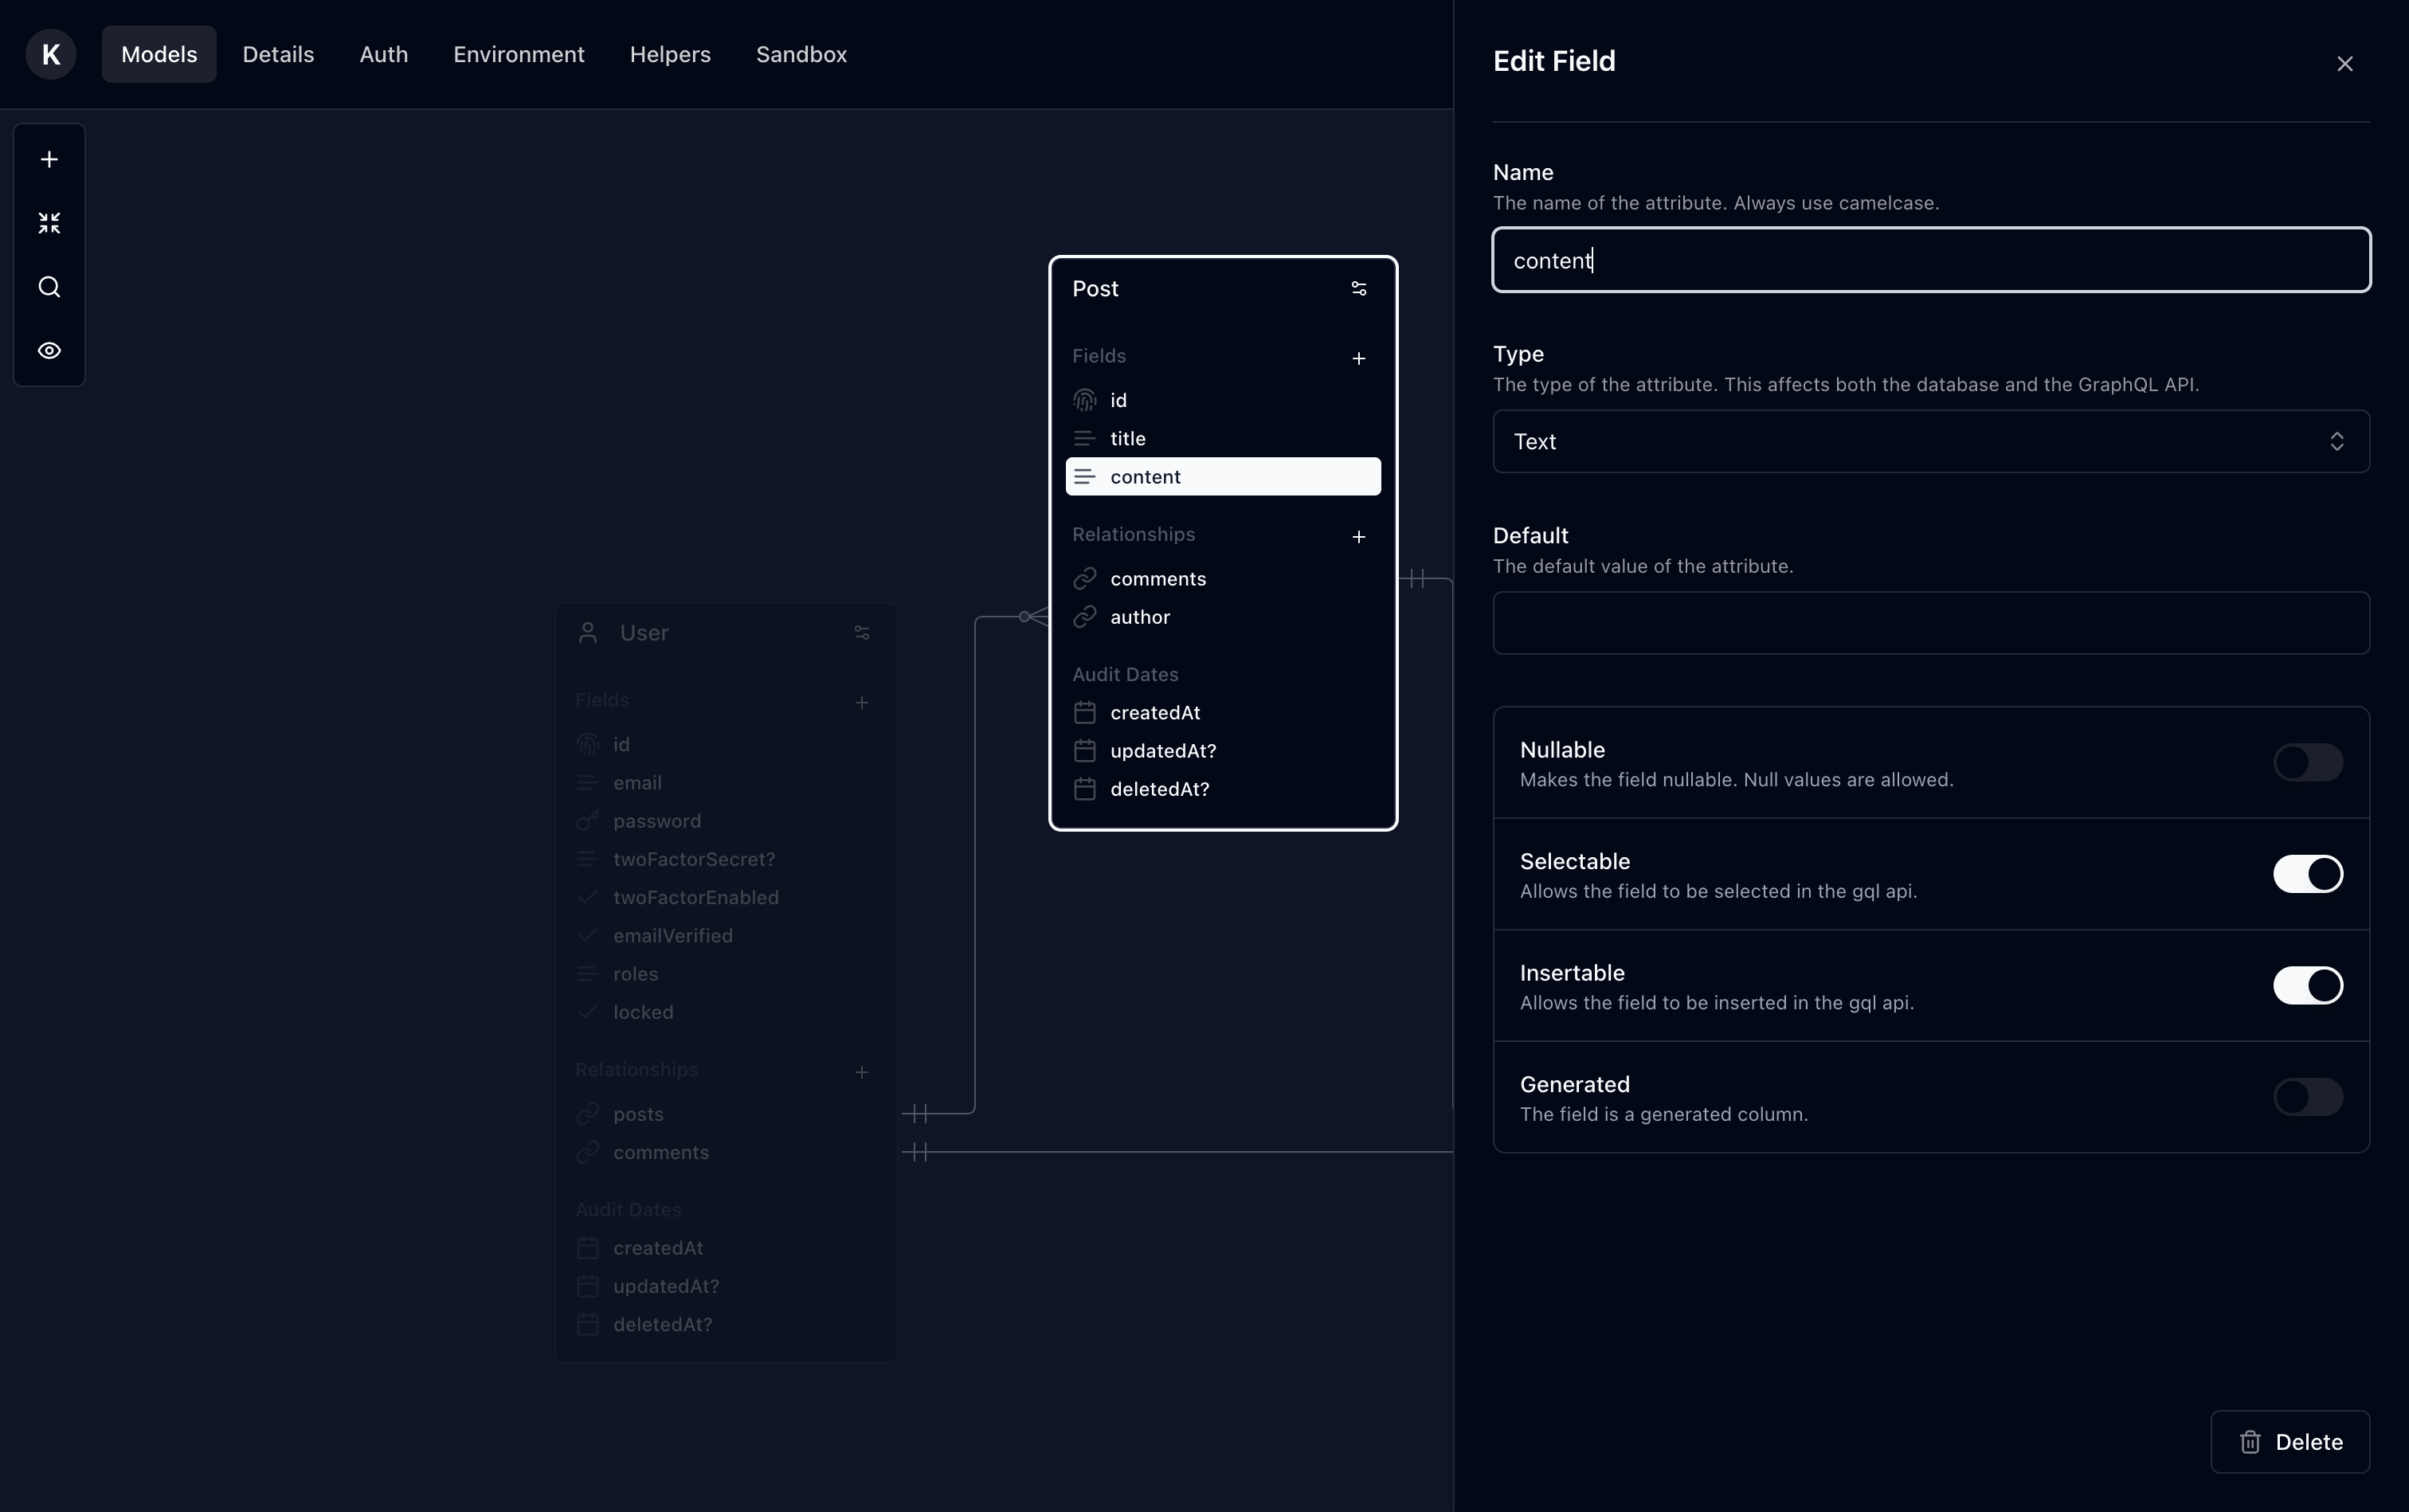
Task: Open the Type dropdown showing Text
Action: coord(1930,441)
